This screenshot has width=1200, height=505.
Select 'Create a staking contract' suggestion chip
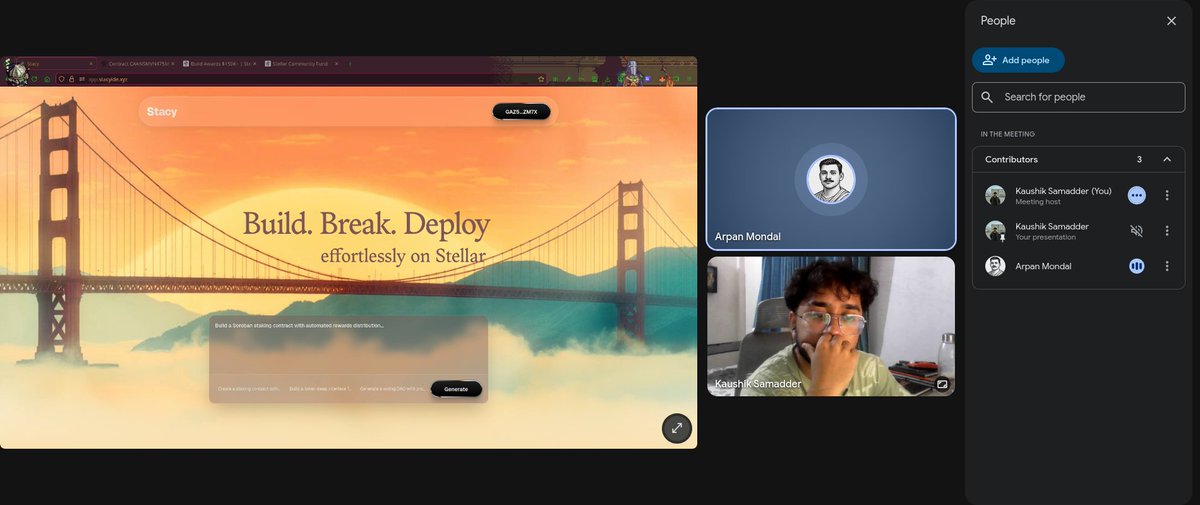pyautogui.click(x=249, y=389)
